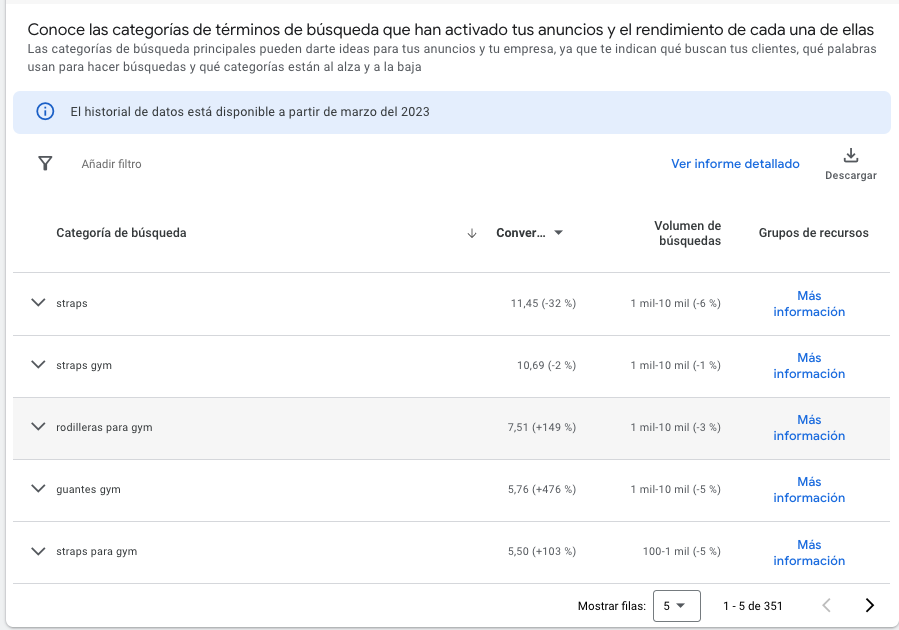Viewport: 899px width, 630px height.
Task: Open Ver informe detallado
Action: [x=735, y=163]
